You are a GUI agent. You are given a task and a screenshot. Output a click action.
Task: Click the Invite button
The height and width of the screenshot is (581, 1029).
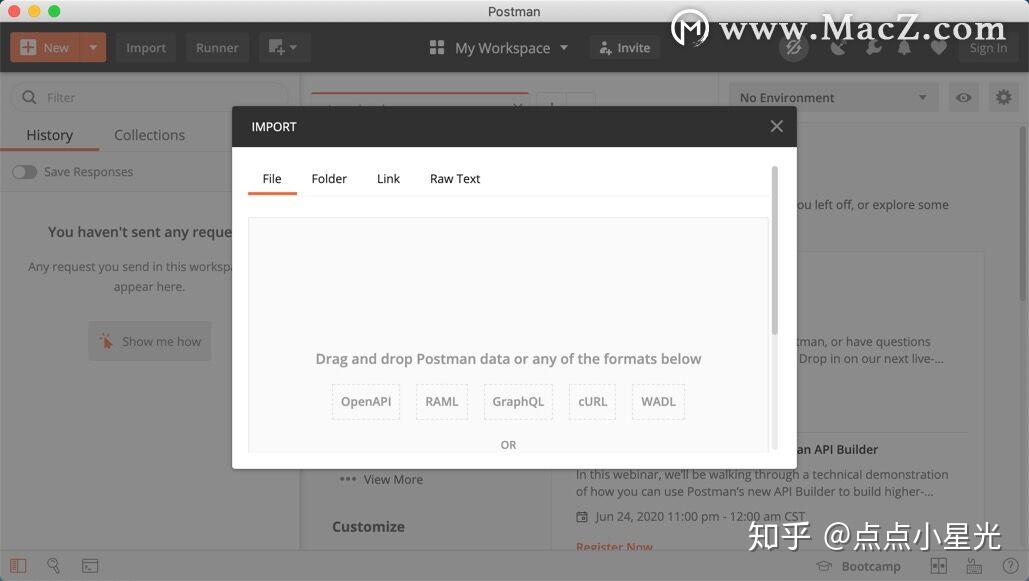[x=624, y=47]
